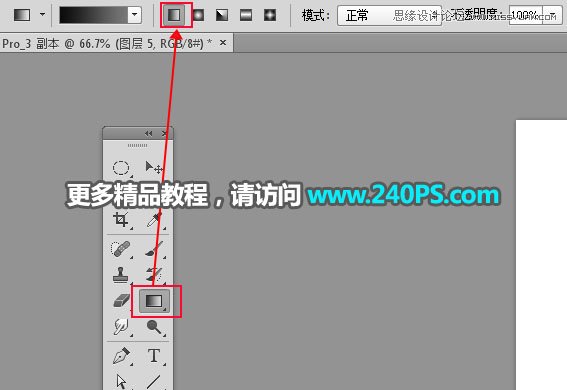
Task: Select the History Brush tool
Action: tap(154, 275)
